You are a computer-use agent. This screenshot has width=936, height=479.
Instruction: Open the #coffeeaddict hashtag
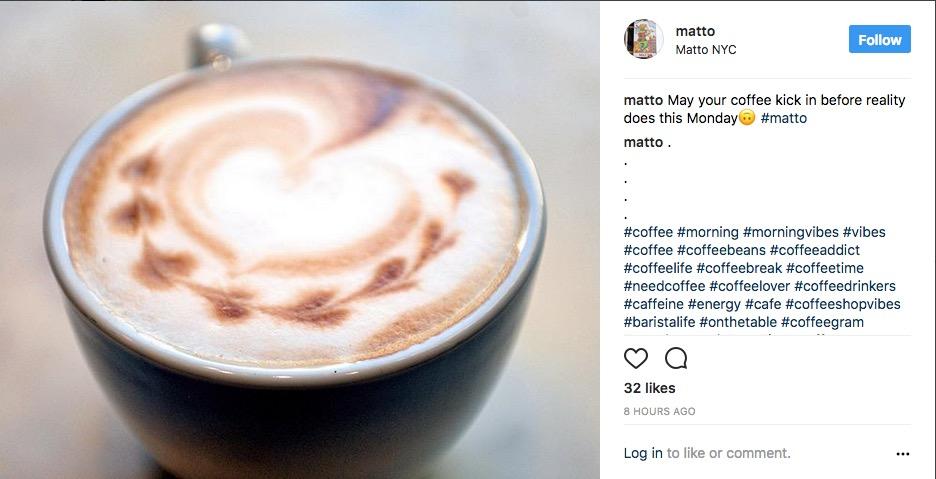point(815,250)
